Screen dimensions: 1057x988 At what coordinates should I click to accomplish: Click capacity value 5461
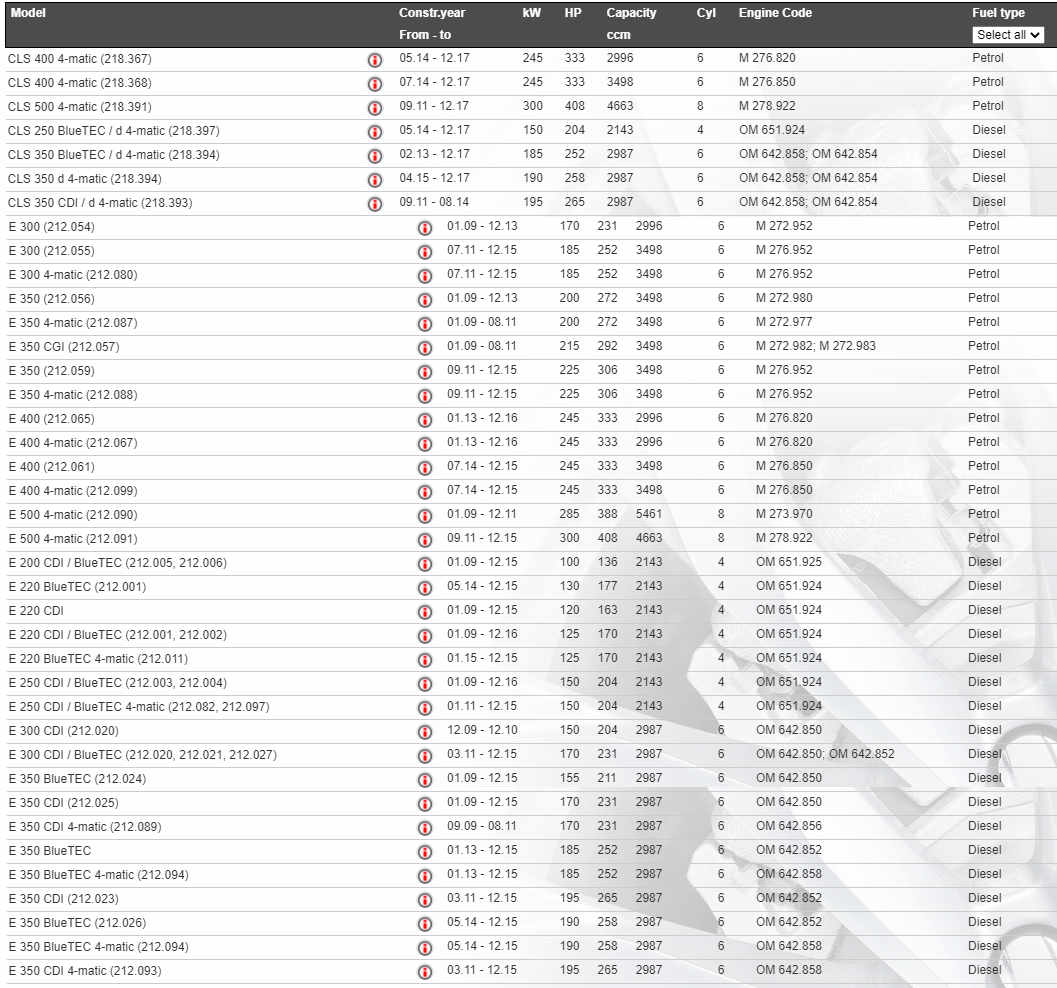point(648,514)
